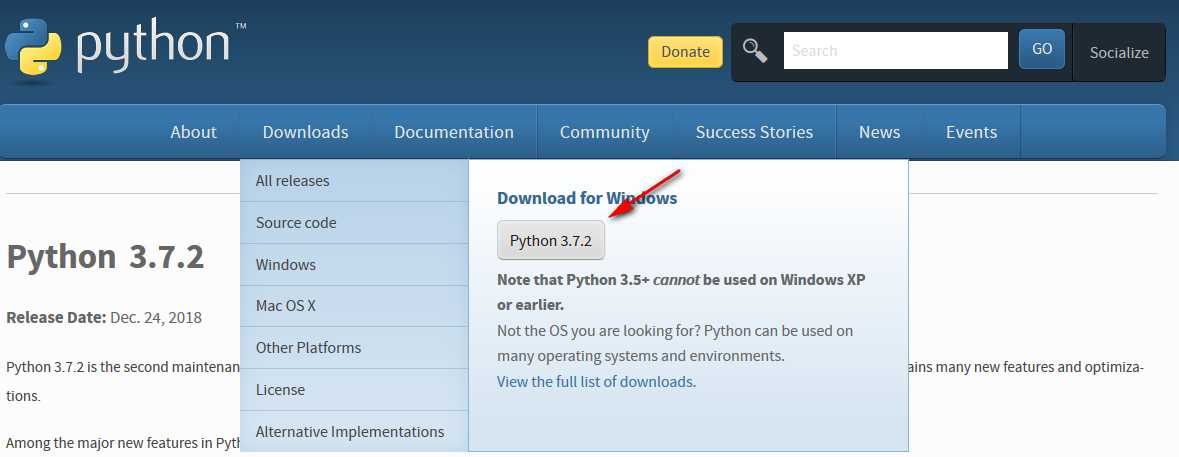Follow View the full list of downloads link

point(595,382)
